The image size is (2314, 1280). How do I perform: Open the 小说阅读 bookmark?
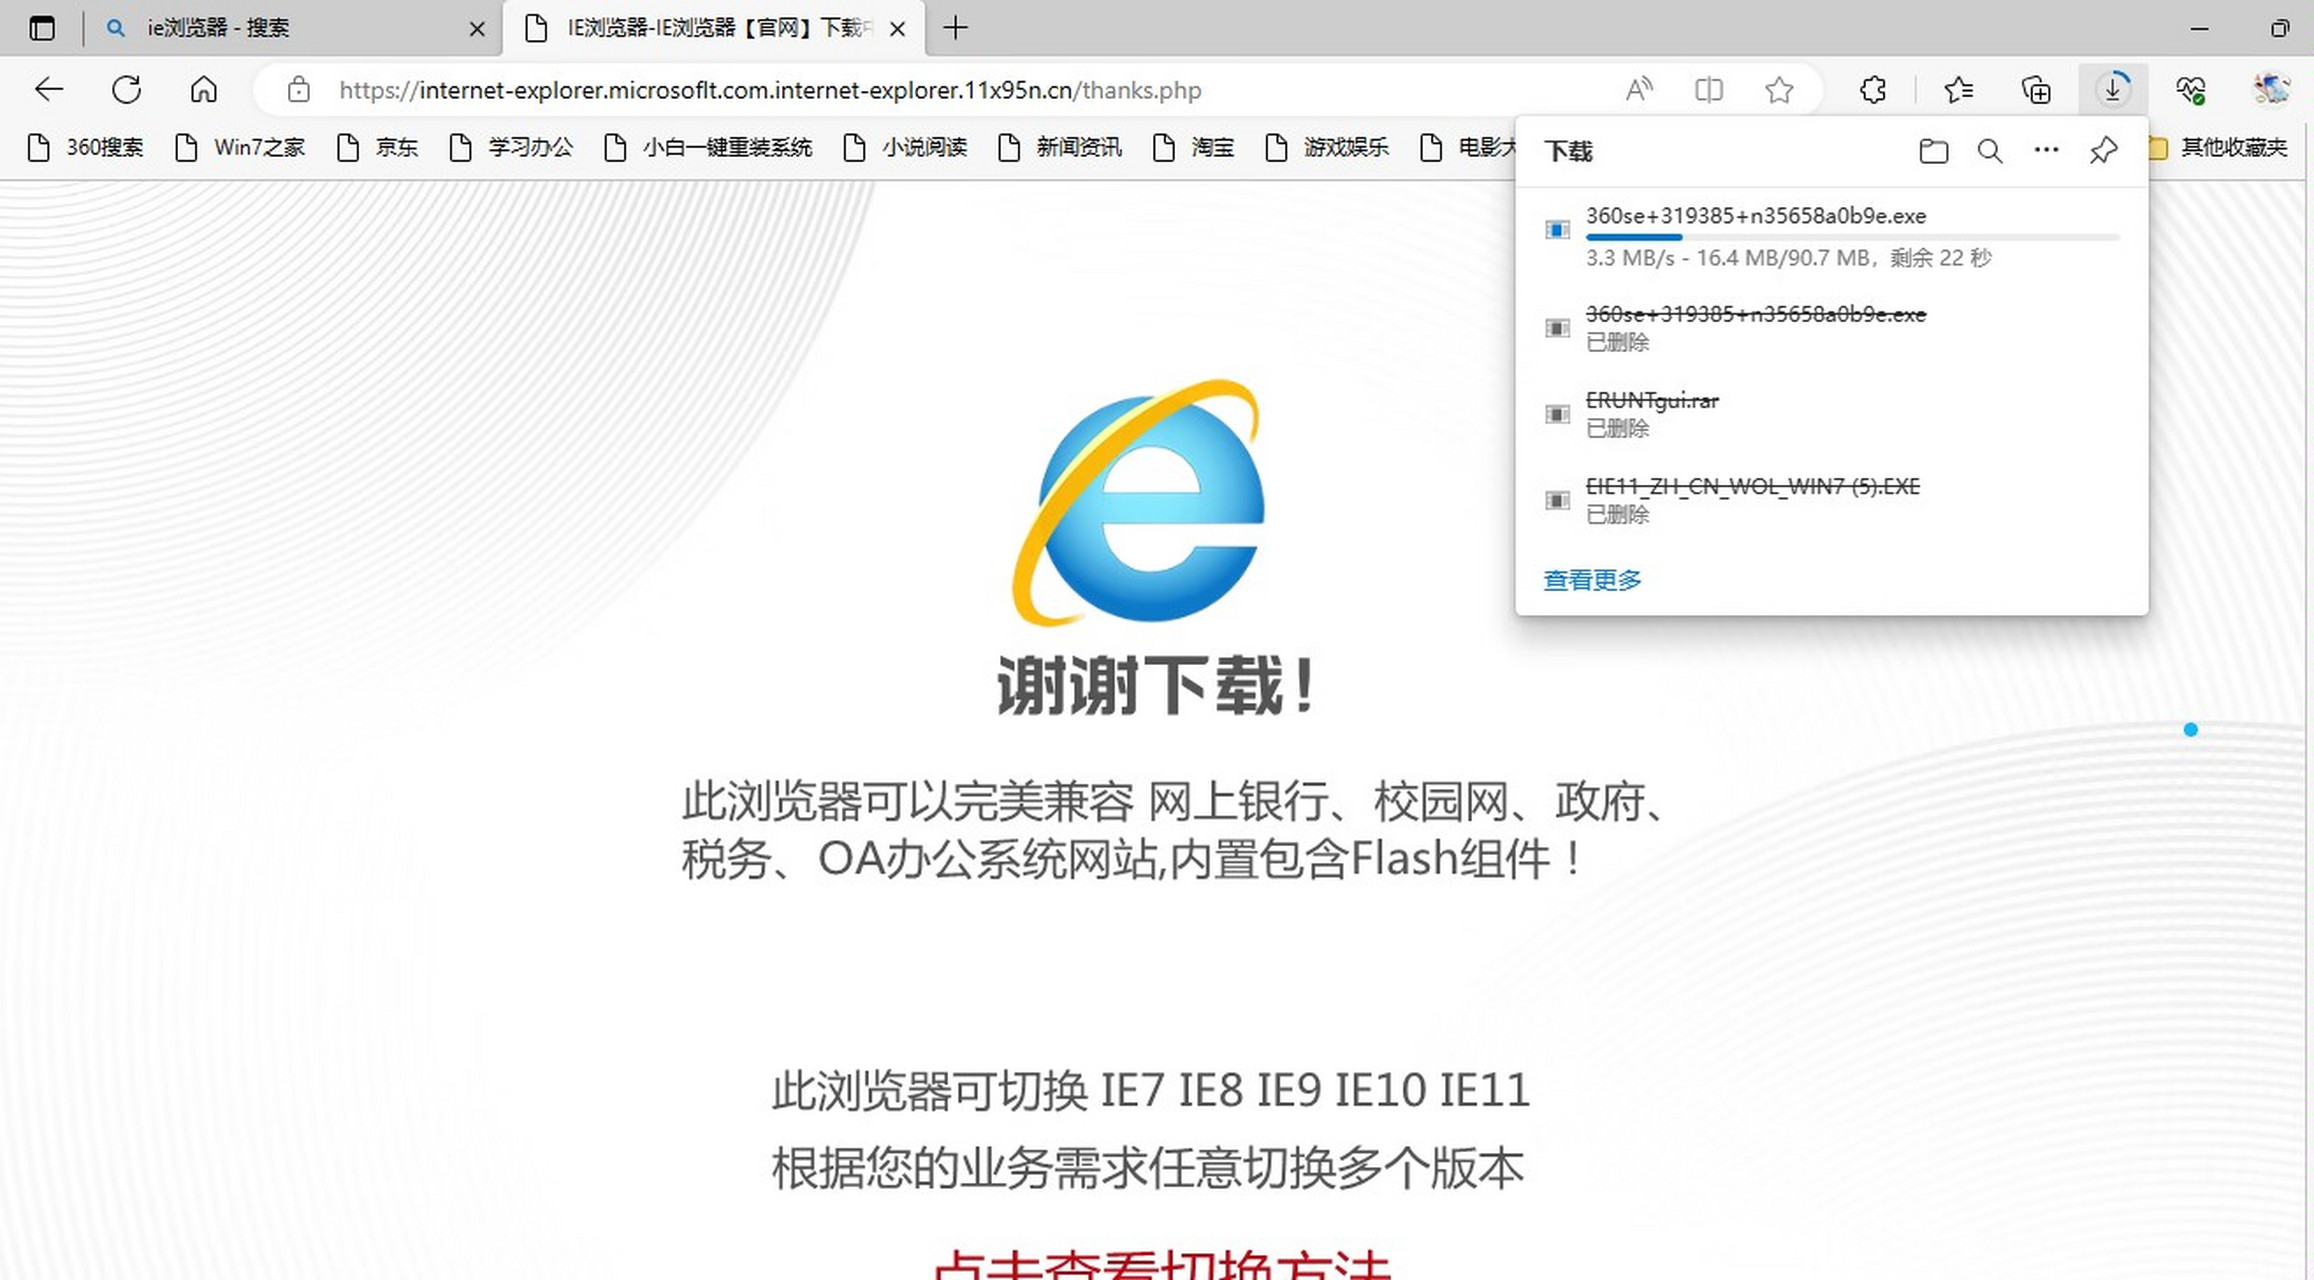(x=905, y=148)
